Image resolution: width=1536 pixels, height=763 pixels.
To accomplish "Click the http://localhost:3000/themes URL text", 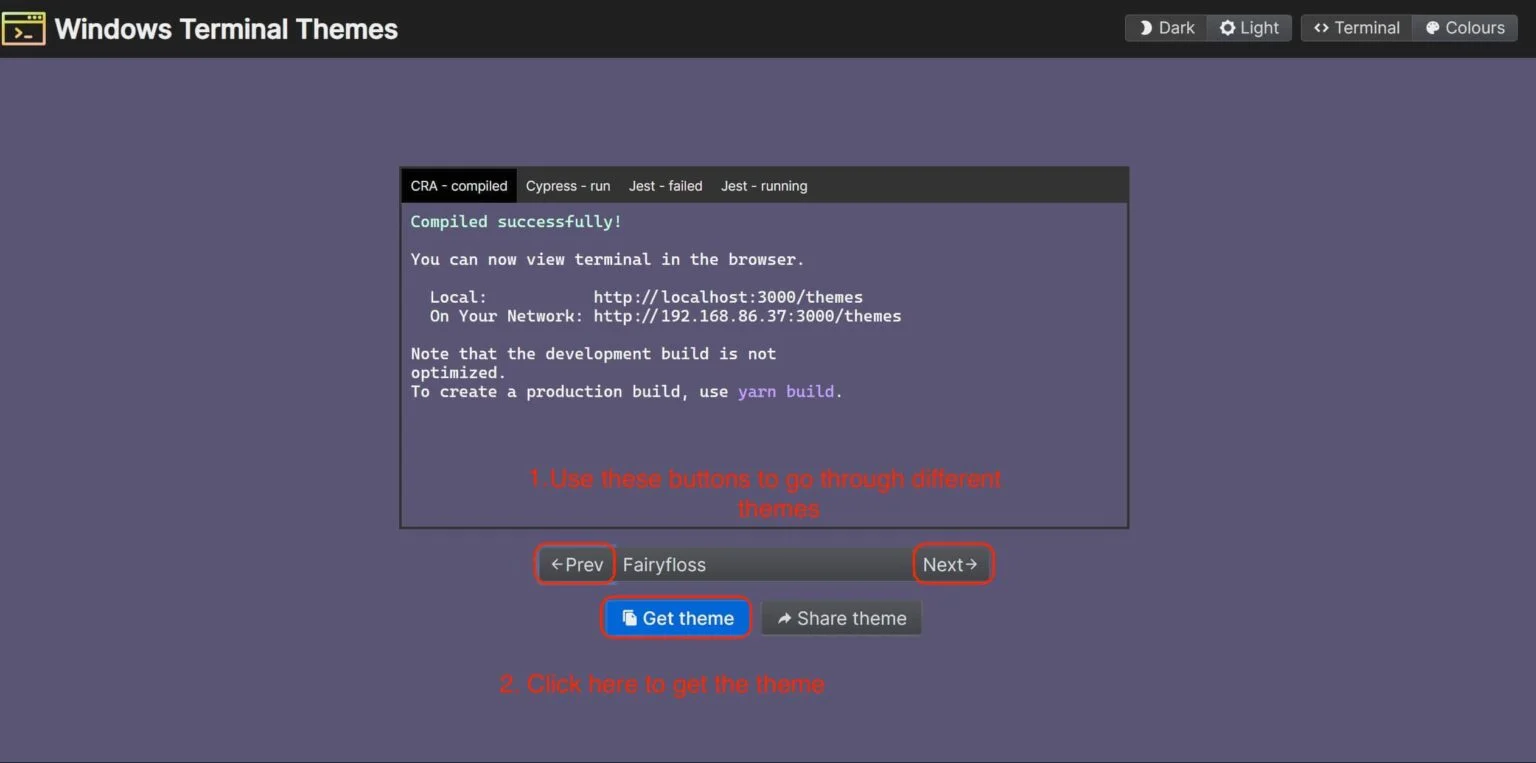I will coord(728,297).
